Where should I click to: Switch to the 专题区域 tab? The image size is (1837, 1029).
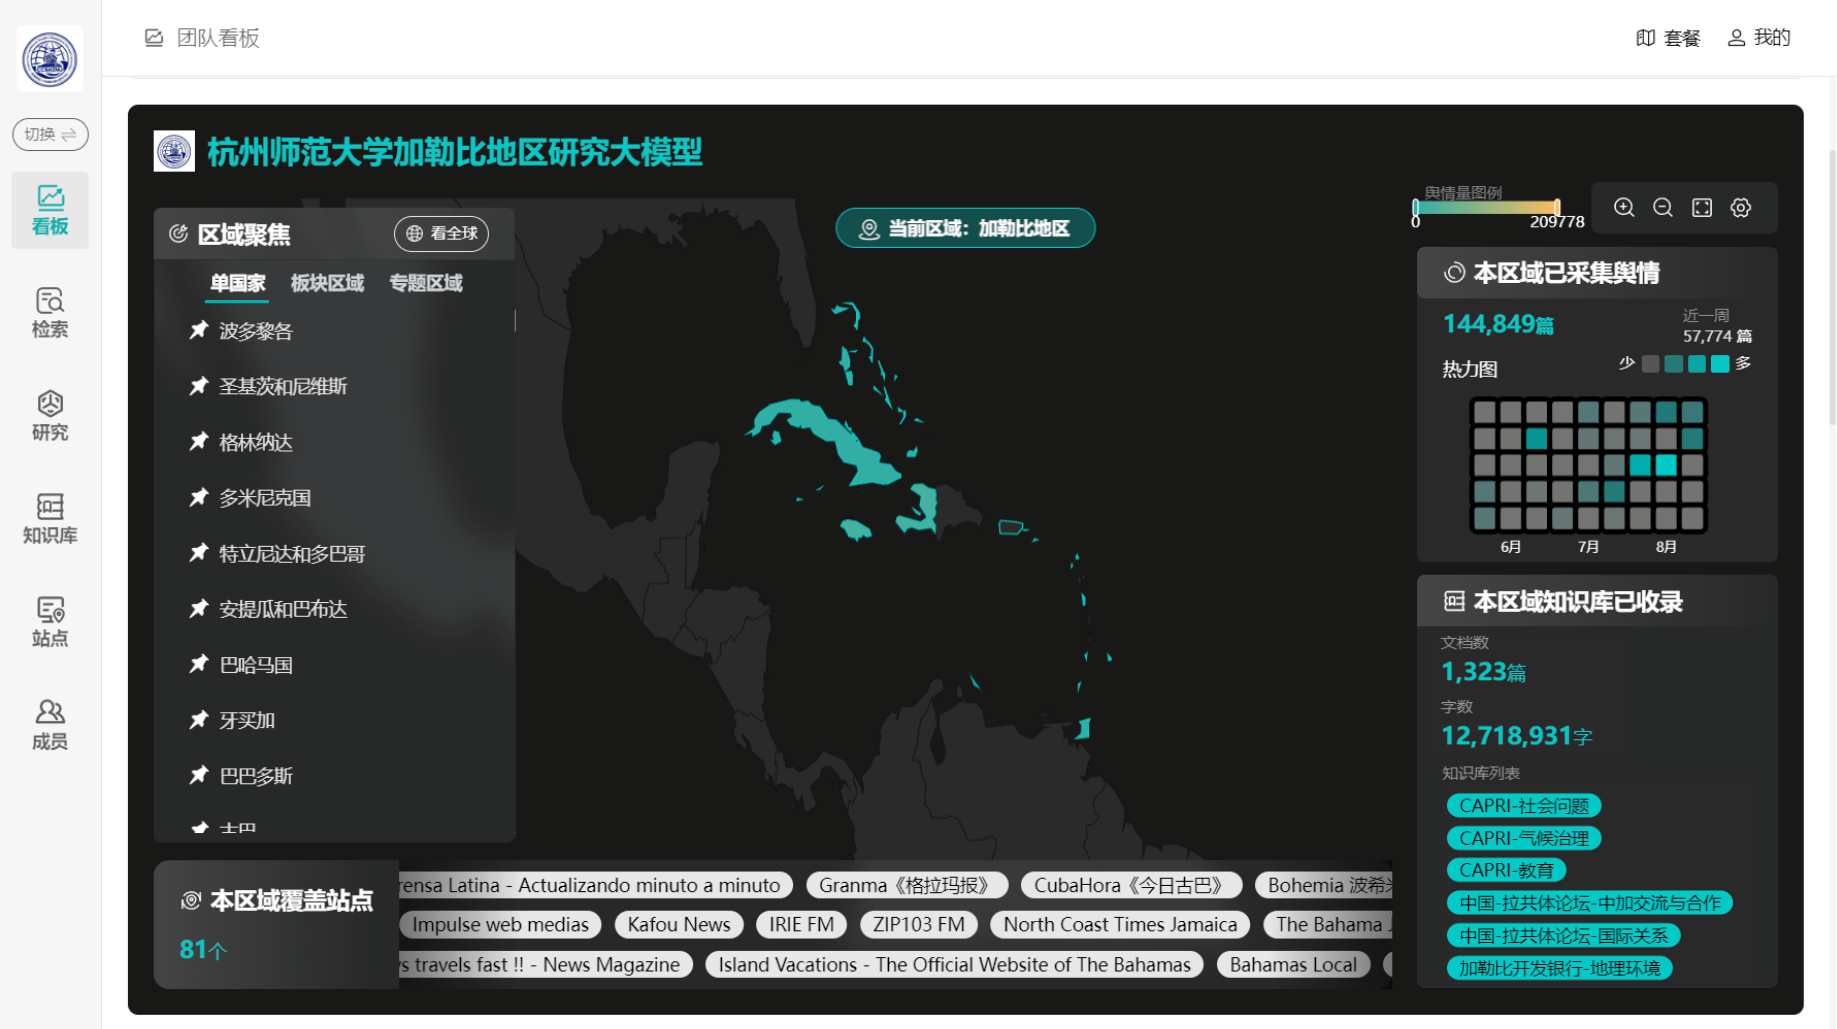click(x=425, y=283)
